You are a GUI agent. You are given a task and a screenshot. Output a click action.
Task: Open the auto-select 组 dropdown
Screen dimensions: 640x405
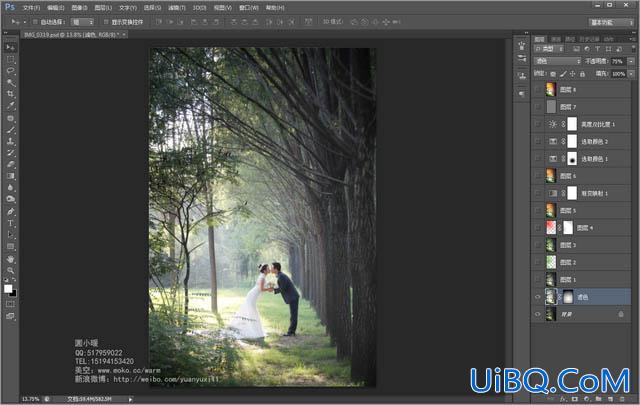(x=82, y=22)
